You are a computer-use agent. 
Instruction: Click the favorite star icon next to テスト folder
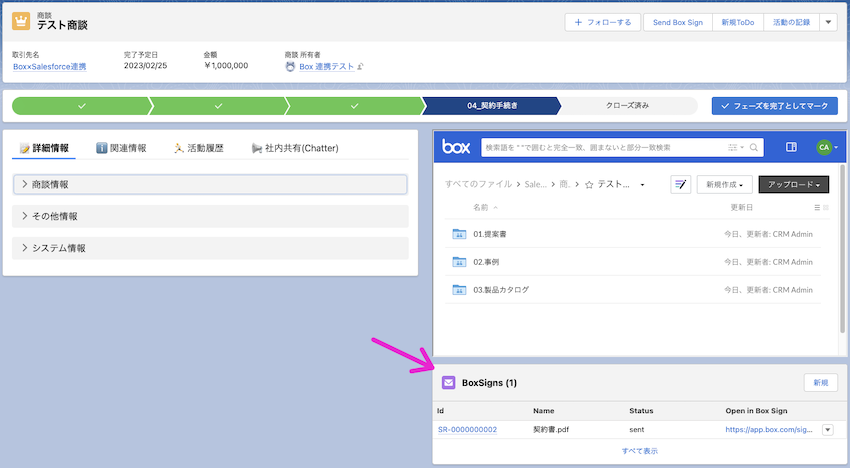[x=589, y=185]
